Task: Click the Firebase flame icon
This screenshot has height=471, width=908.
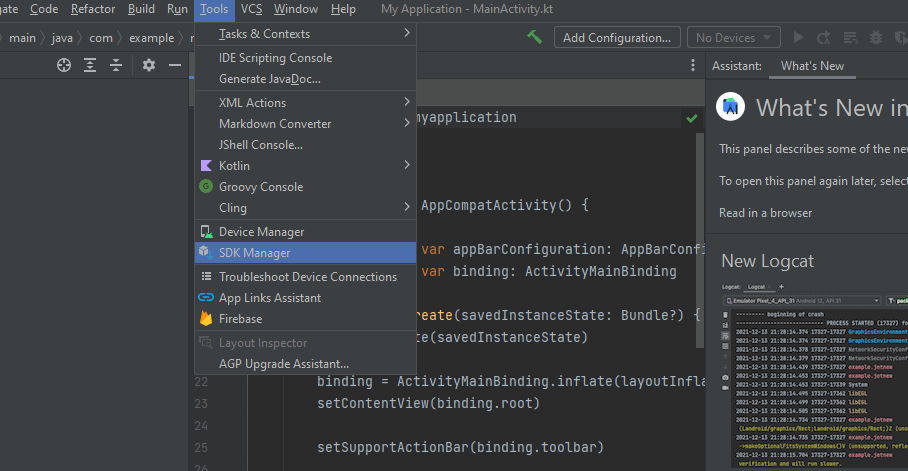Action: point(206,318)
